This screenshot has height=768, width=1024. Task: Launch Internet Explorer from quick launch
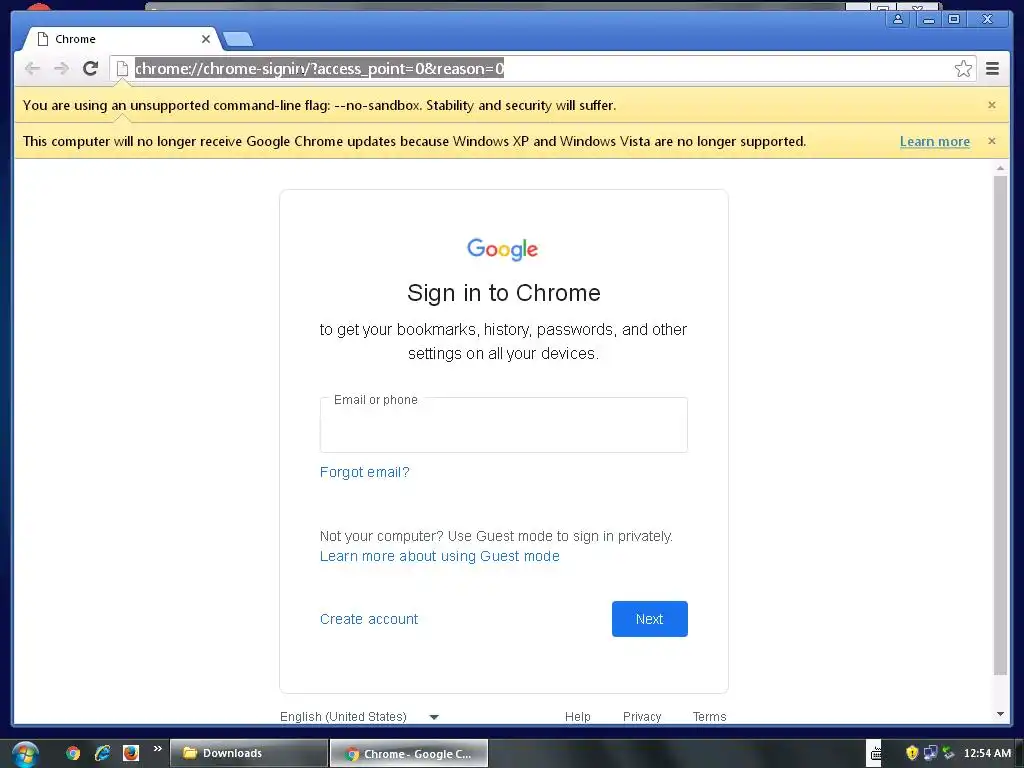coord(102,753)
